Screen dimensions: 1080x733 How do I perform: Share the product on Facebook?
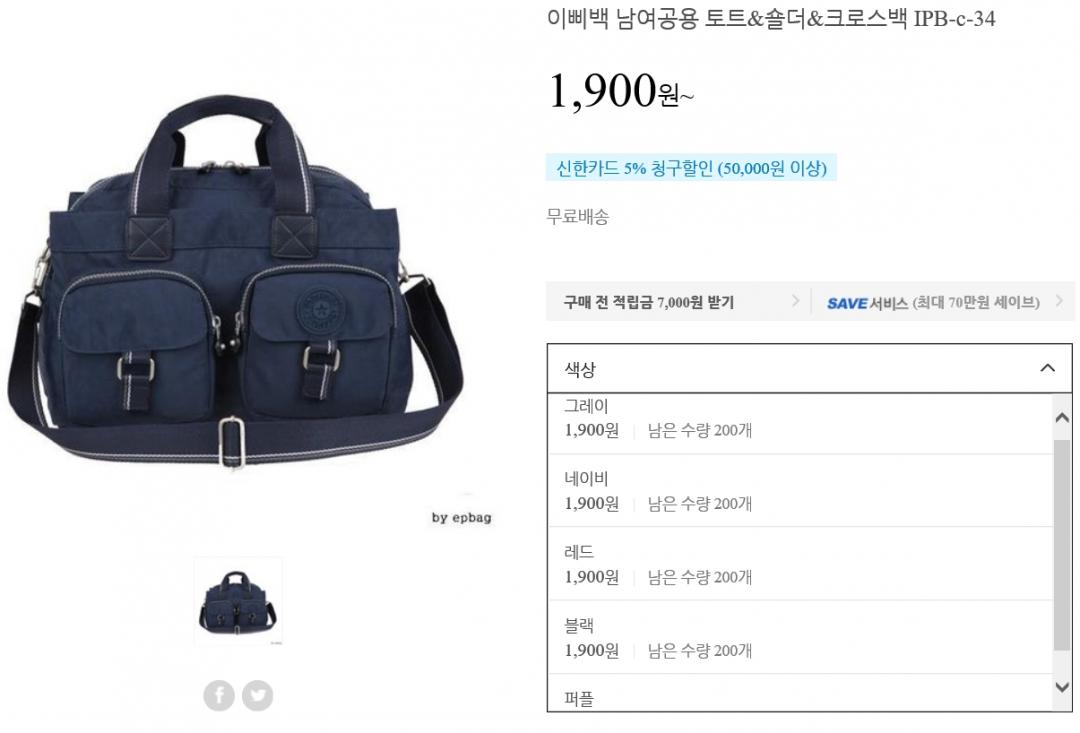pos(219,695)
